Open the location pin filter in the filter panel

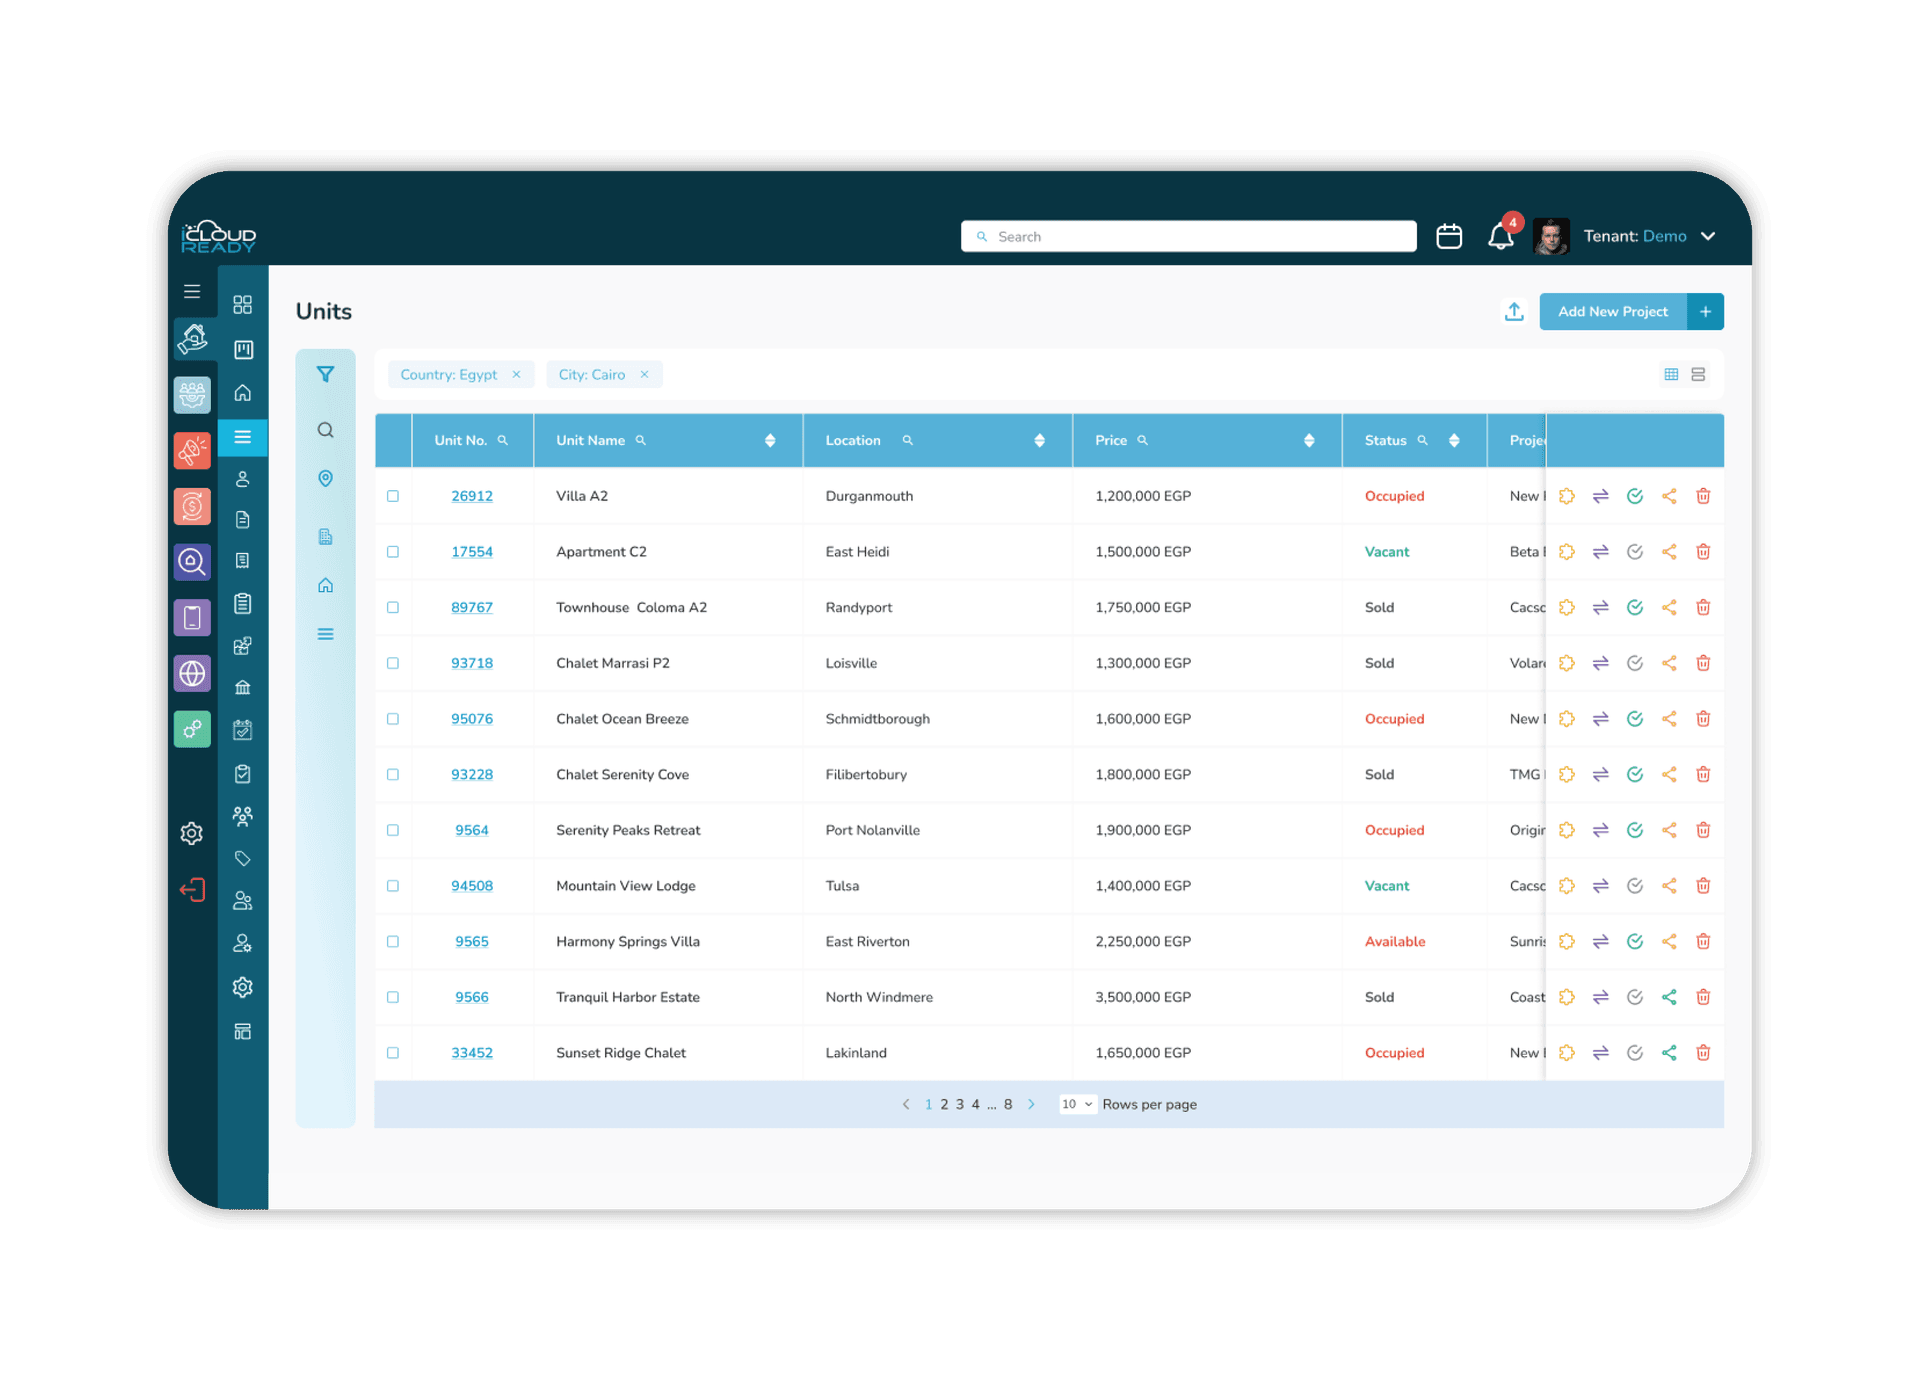[325, 479]
